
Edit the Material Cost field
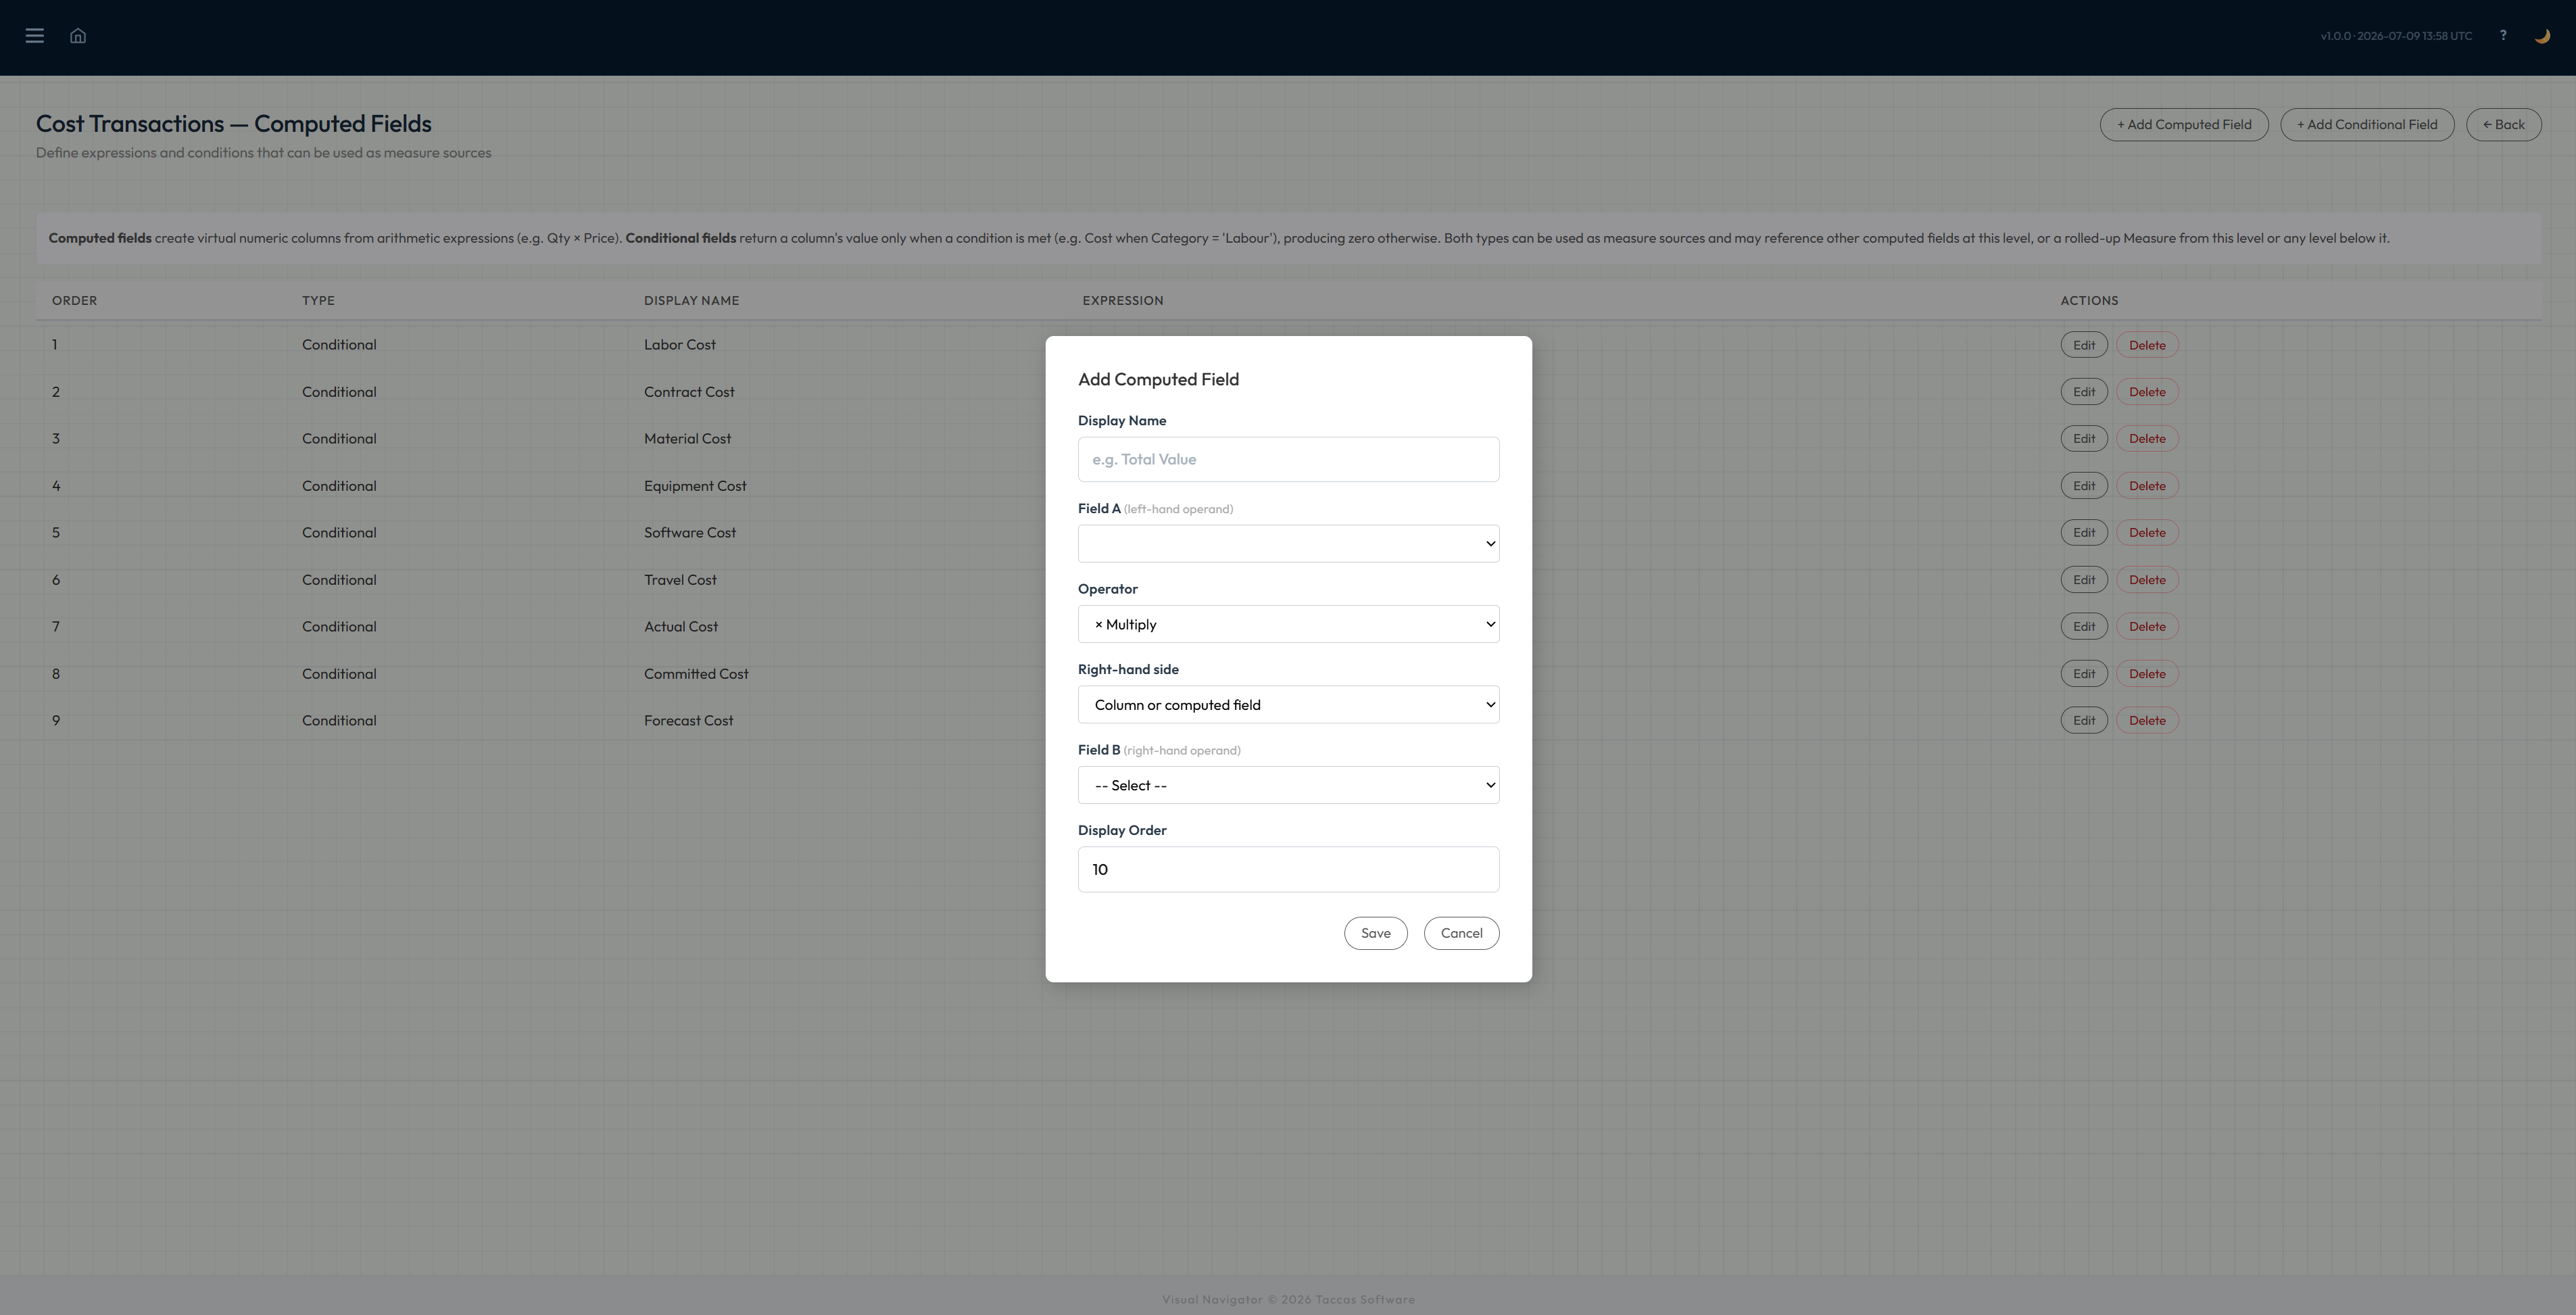click(x=2084, y=439)
